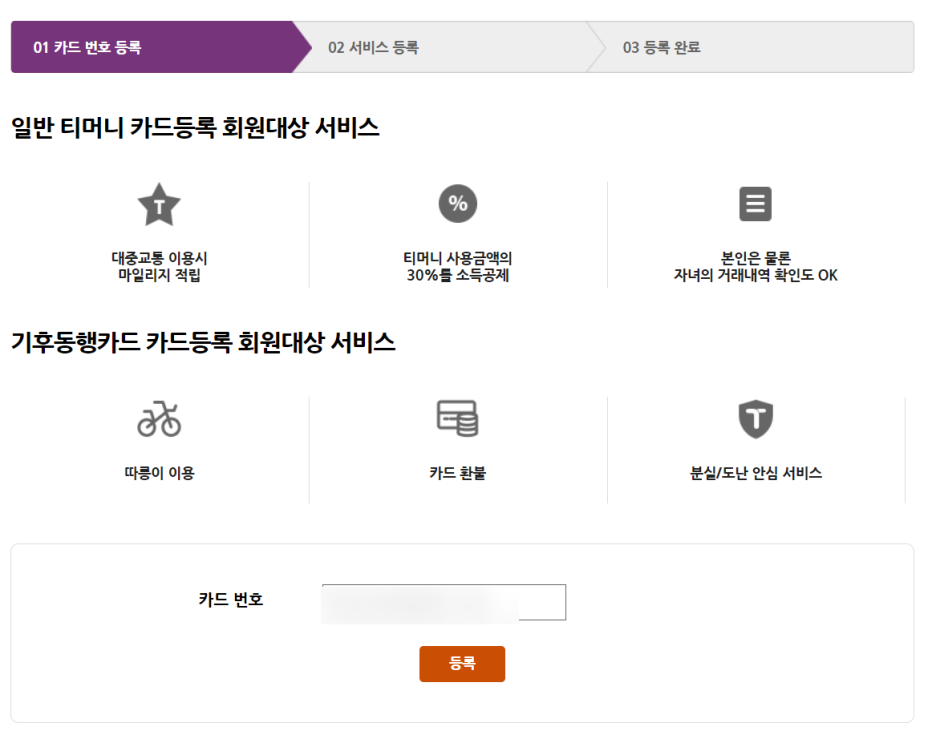Click the card refund coins icon
The height and width of the screenshot is (735, 936).
(x=457, y=418)
